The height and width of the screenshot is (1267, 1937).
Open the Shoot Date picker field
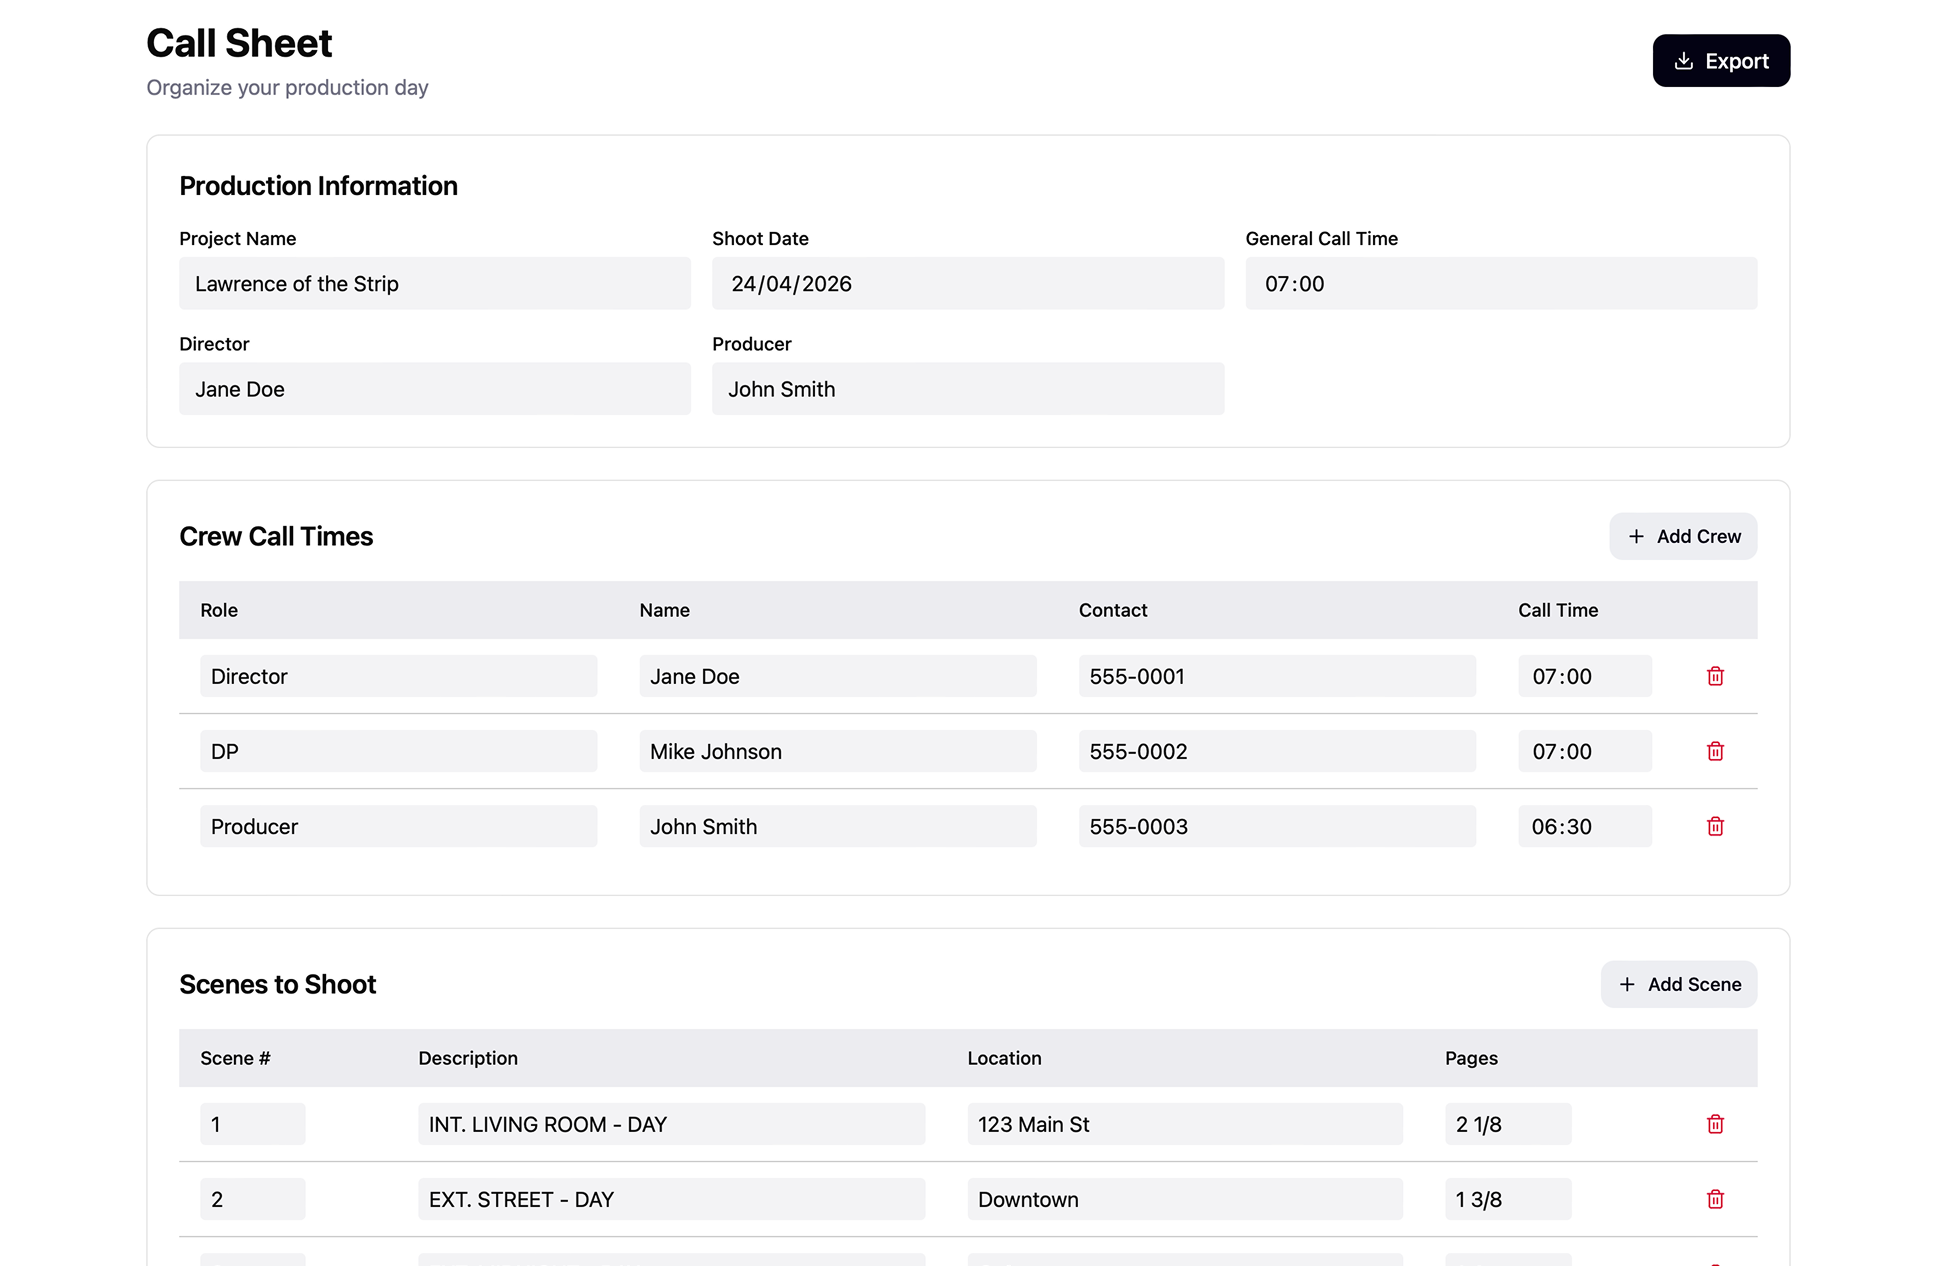point(967,283)
